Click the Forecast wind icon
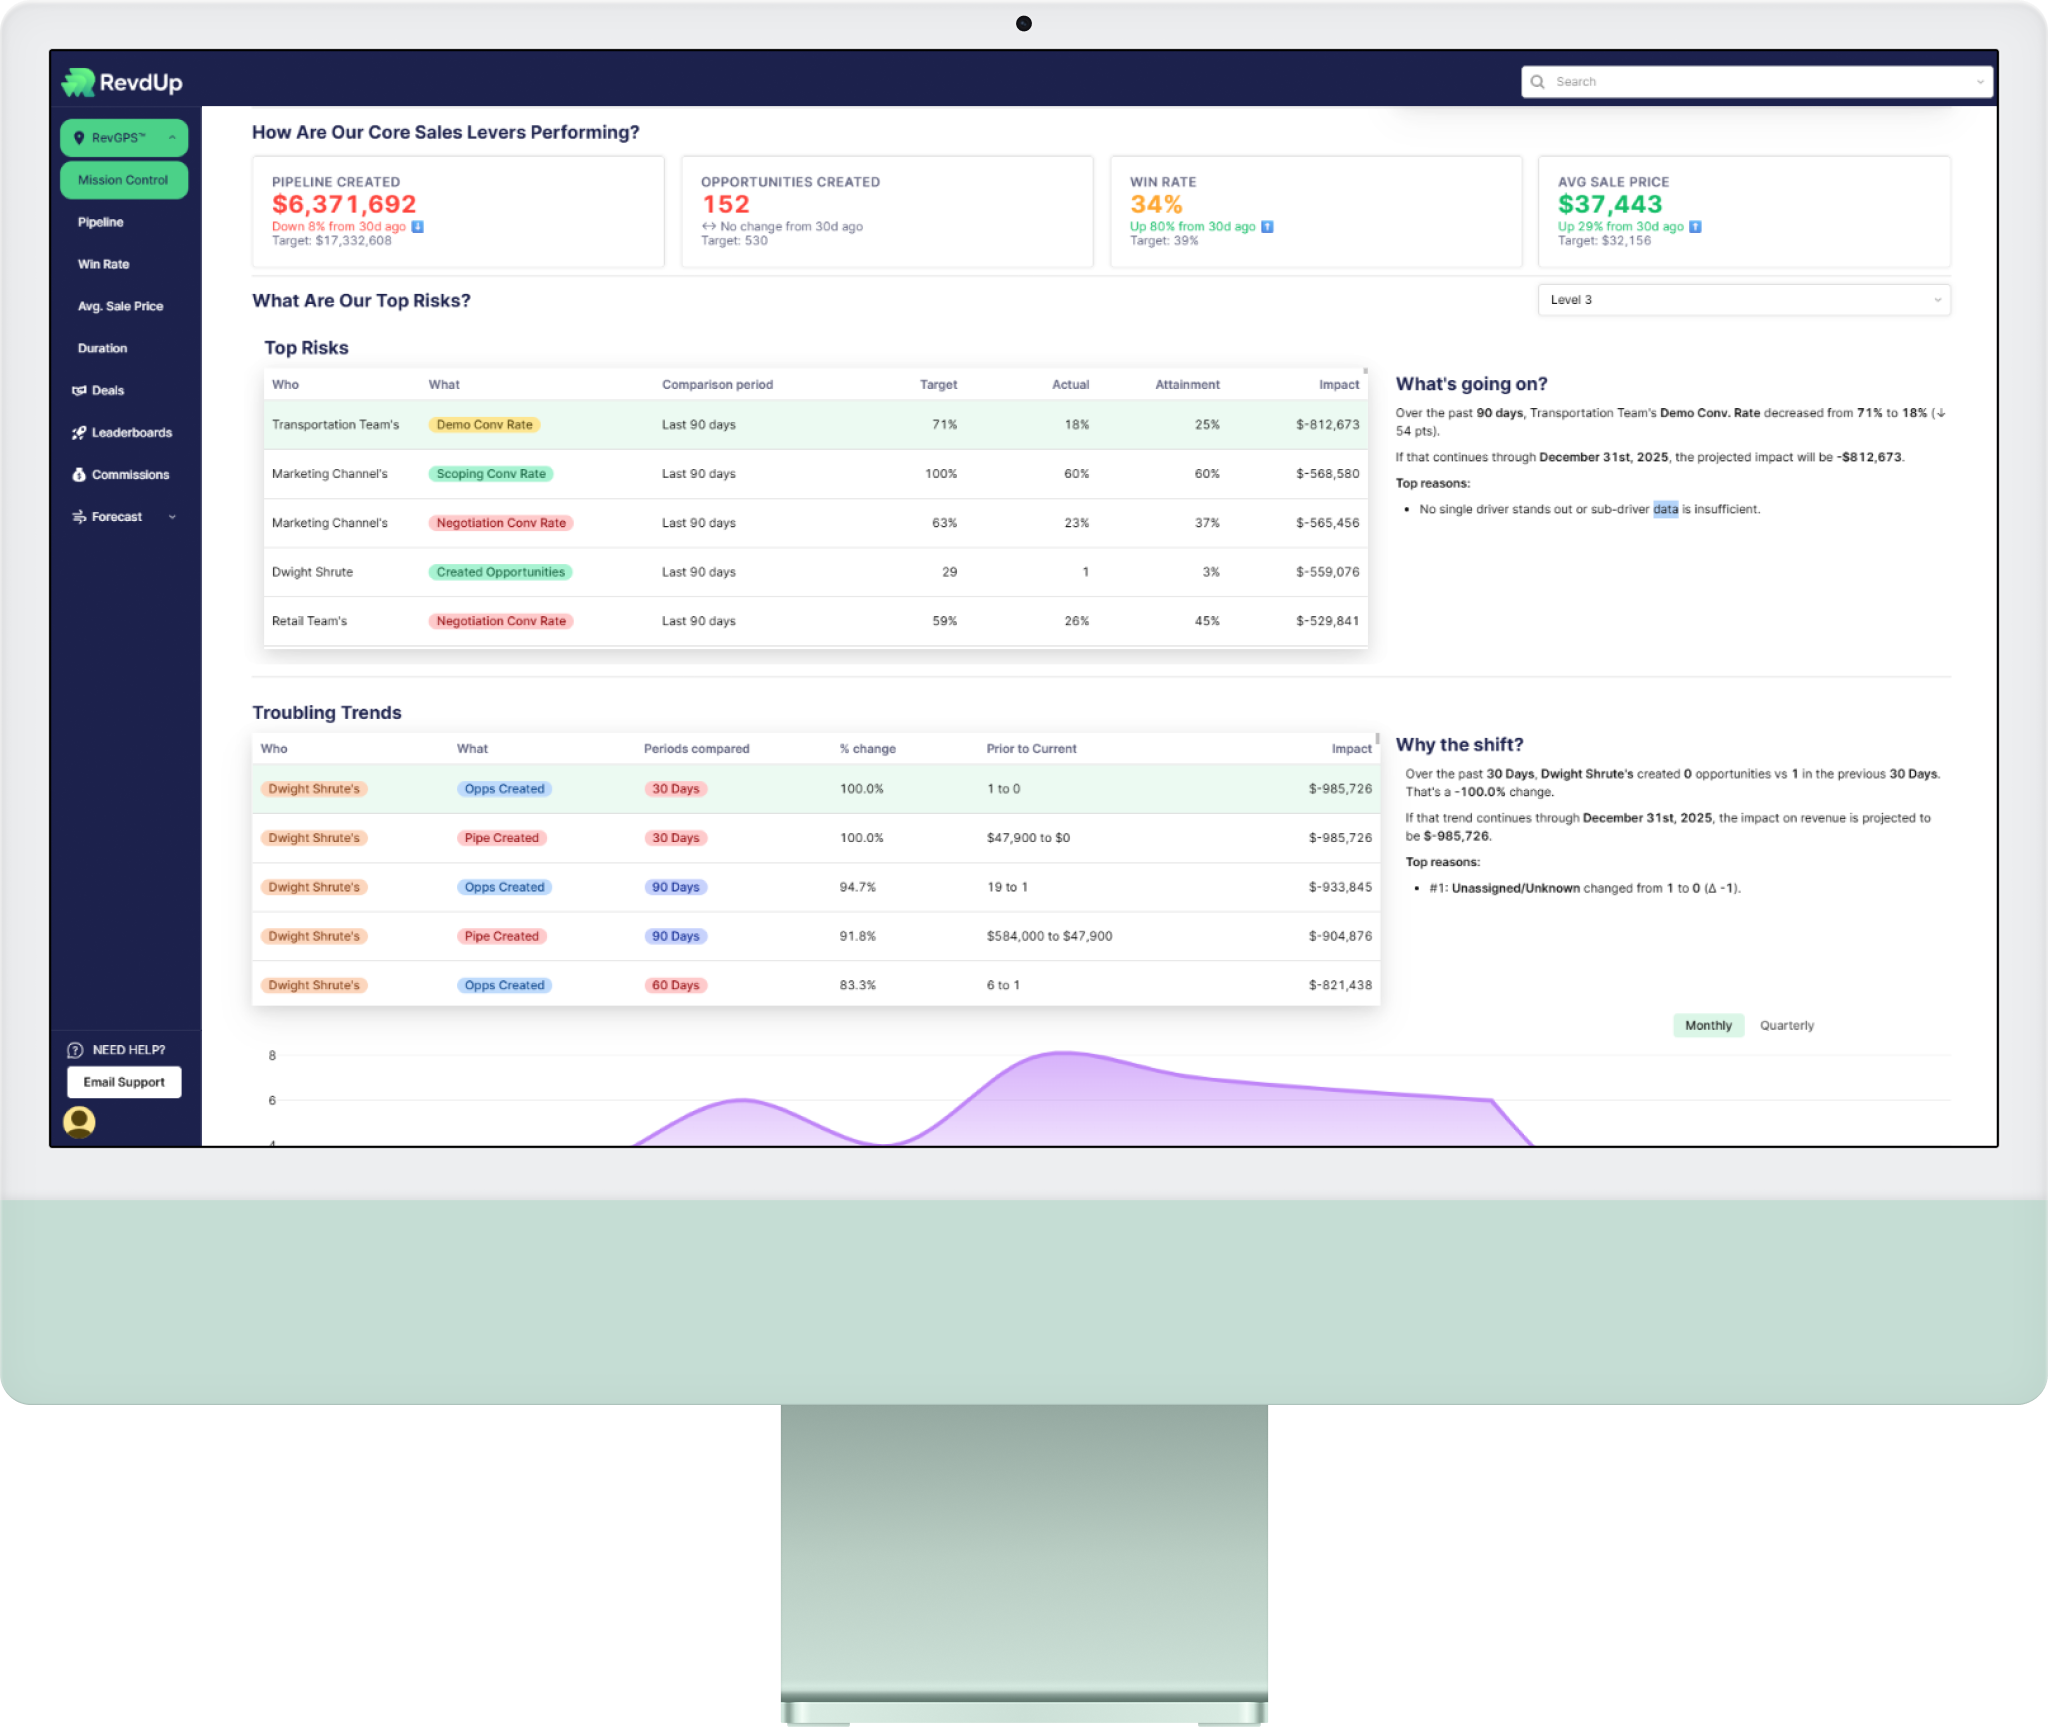 pos(79,517)
